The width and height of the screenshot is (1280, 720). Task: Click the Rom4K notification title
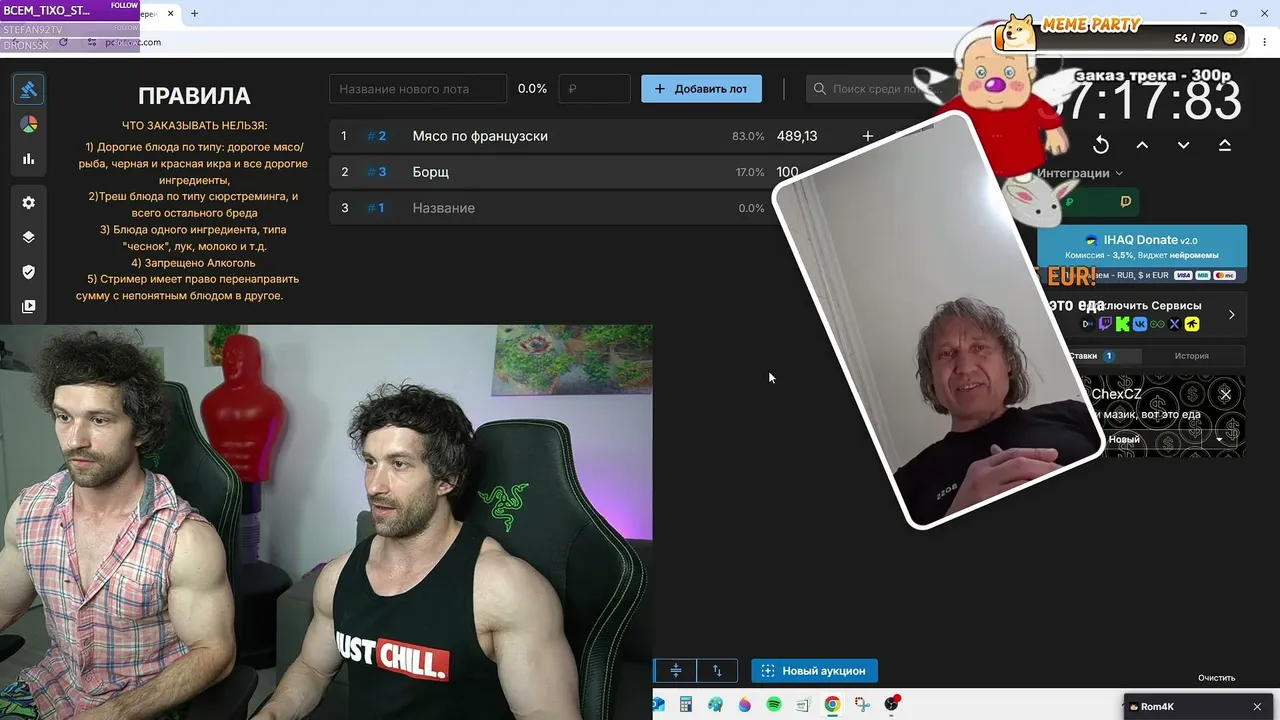pos(1157,707)
